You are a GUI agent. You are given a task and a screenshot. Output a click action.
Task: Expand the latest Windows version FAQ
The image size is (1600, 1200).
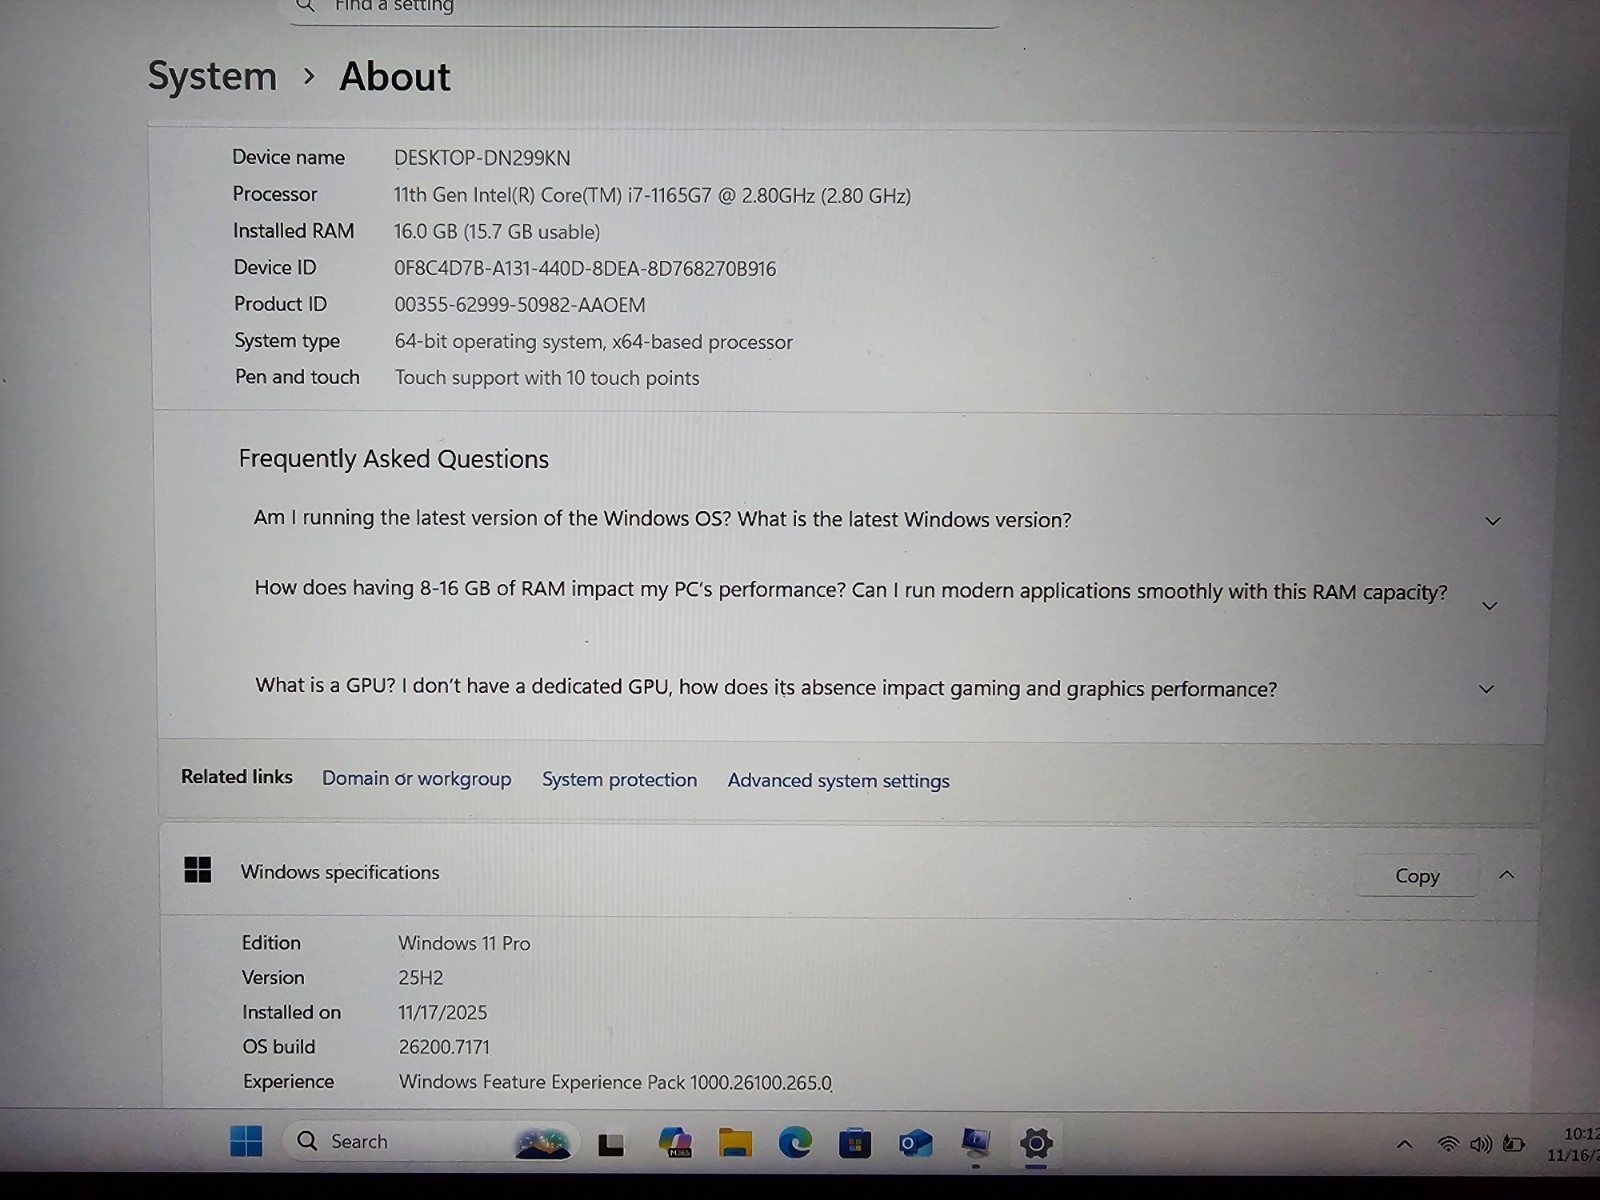click(1493, 521)
